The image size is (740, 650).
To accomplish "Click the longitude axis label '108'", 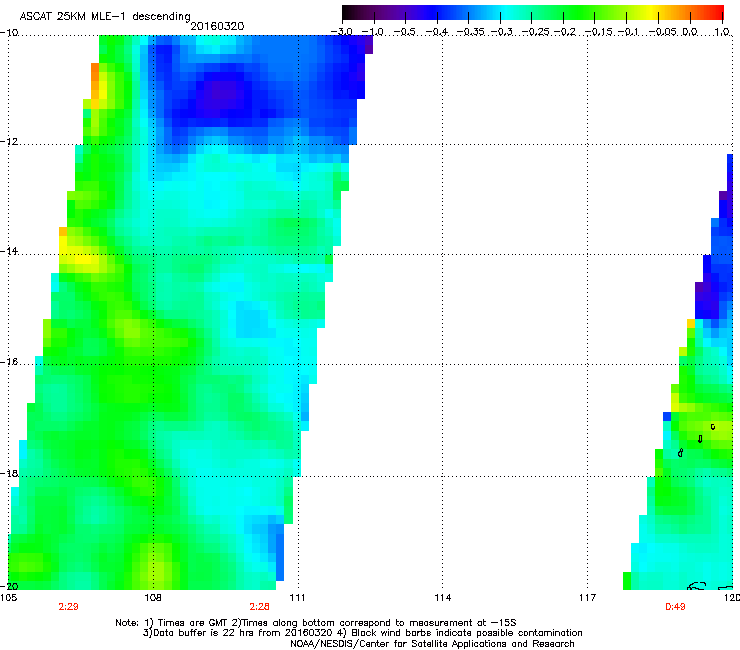I will point(153,598).
